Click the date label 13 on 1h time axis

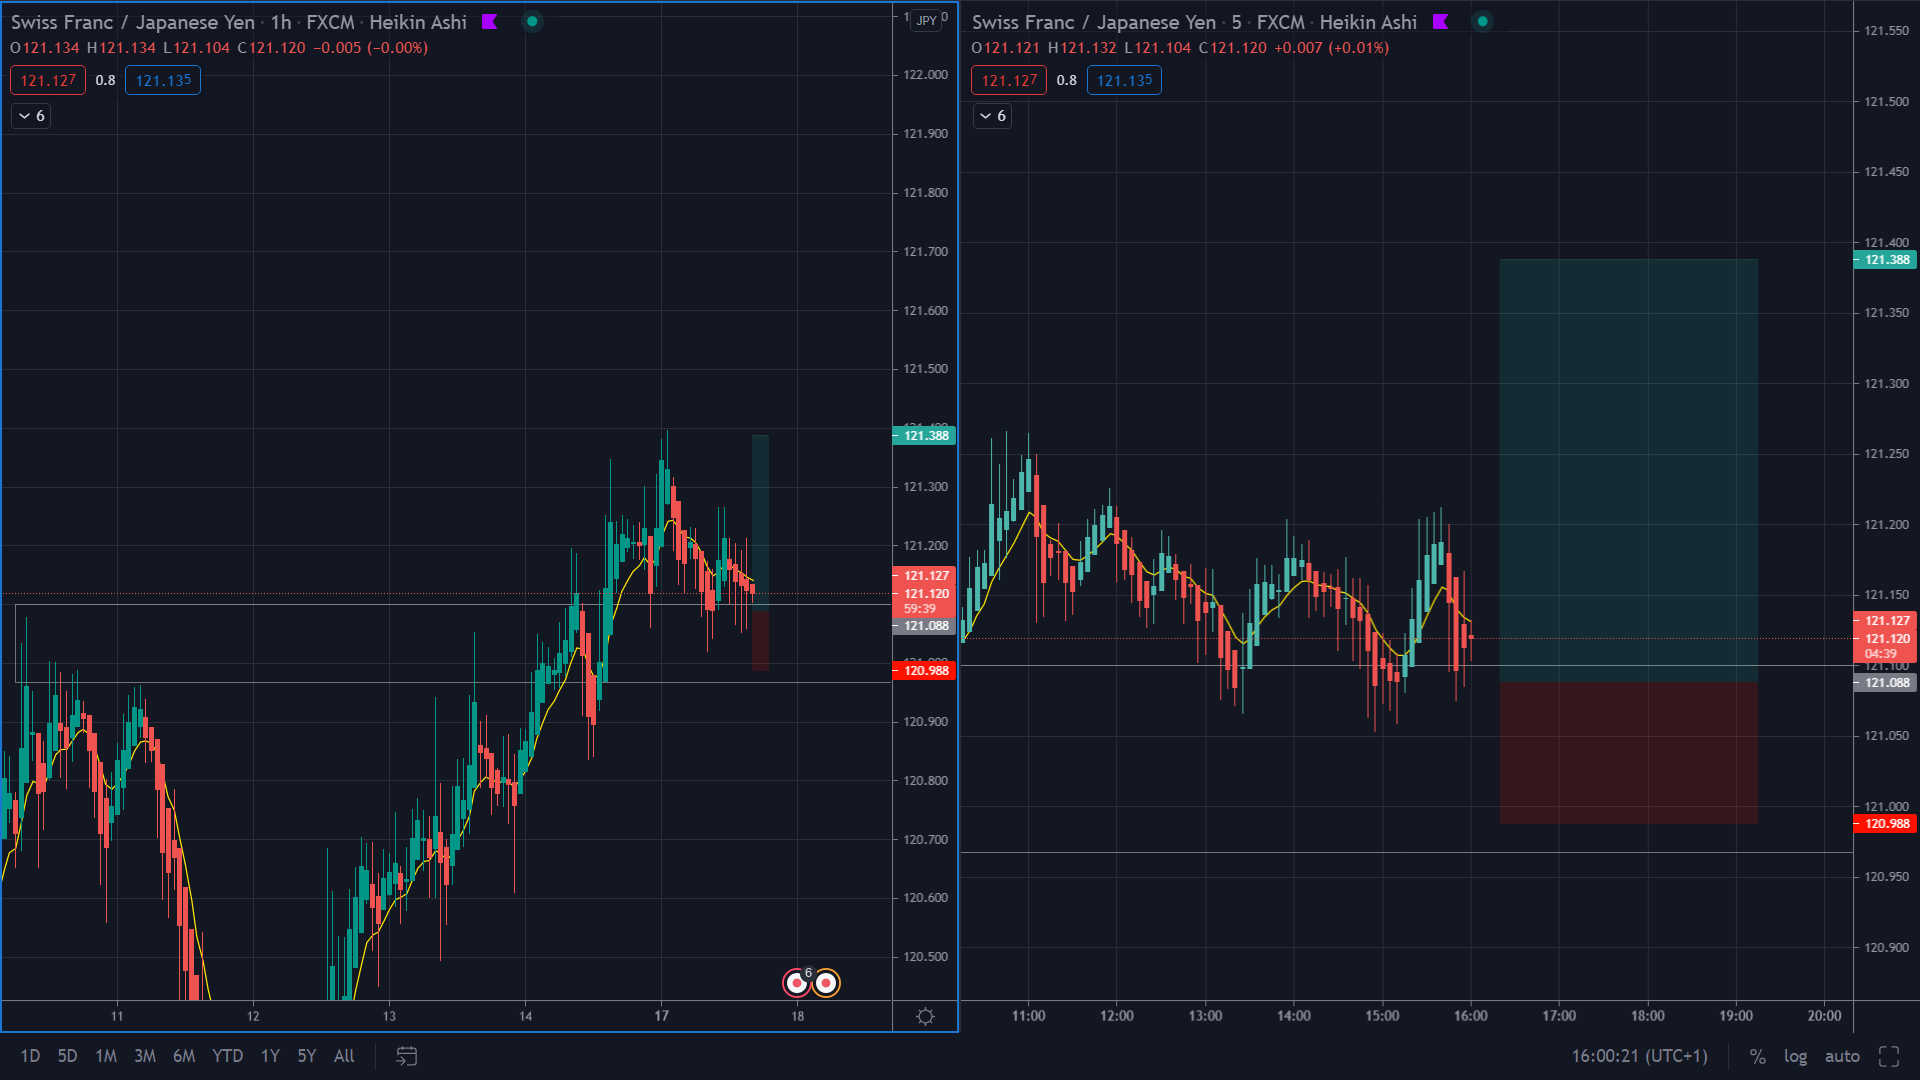[389, 1016]
